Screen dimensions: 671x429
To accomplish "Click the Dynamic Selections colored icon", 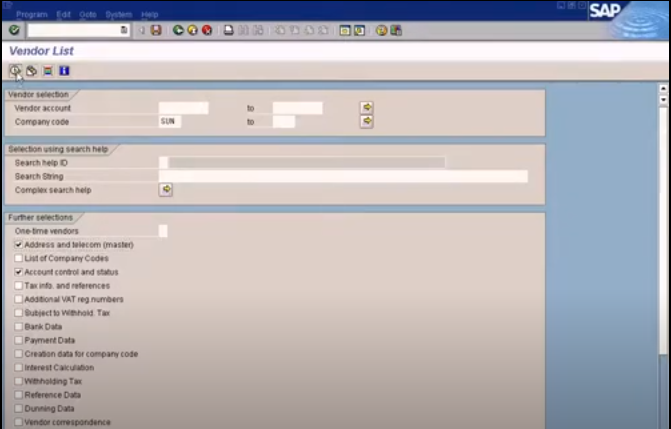I will tap(48, 71).
